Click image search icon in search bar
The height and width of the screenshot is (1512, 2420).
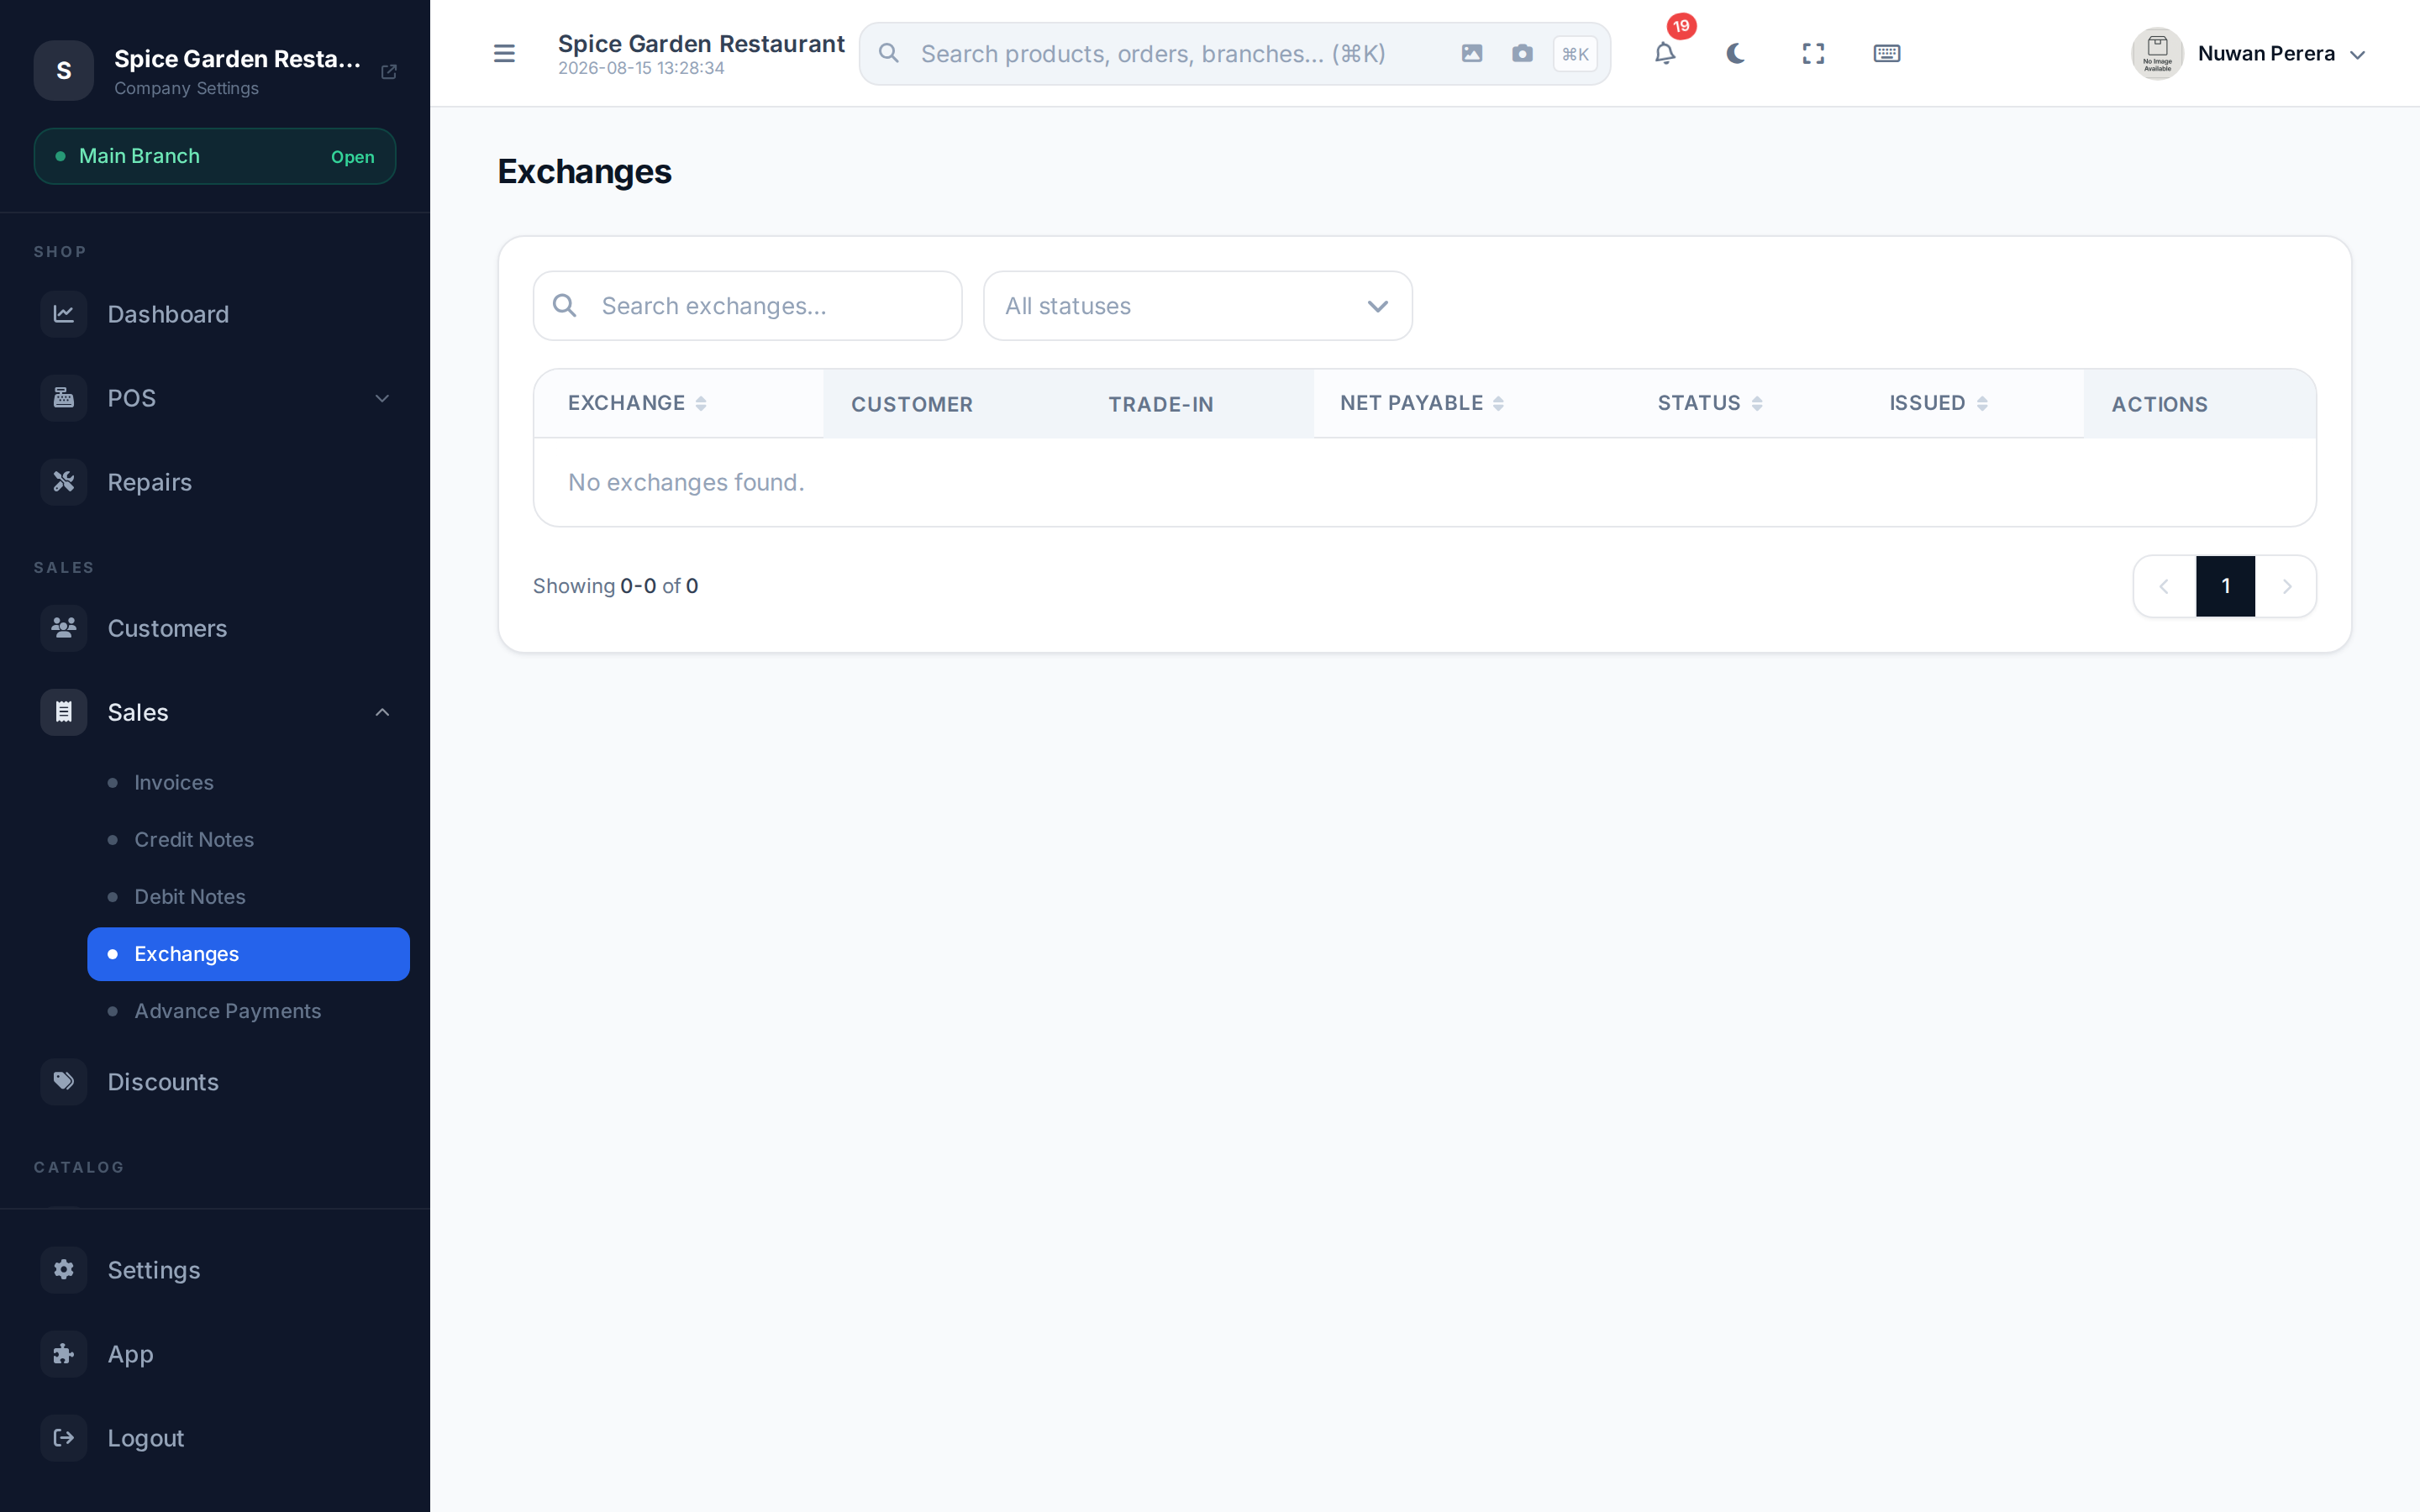coord(1472,53)
